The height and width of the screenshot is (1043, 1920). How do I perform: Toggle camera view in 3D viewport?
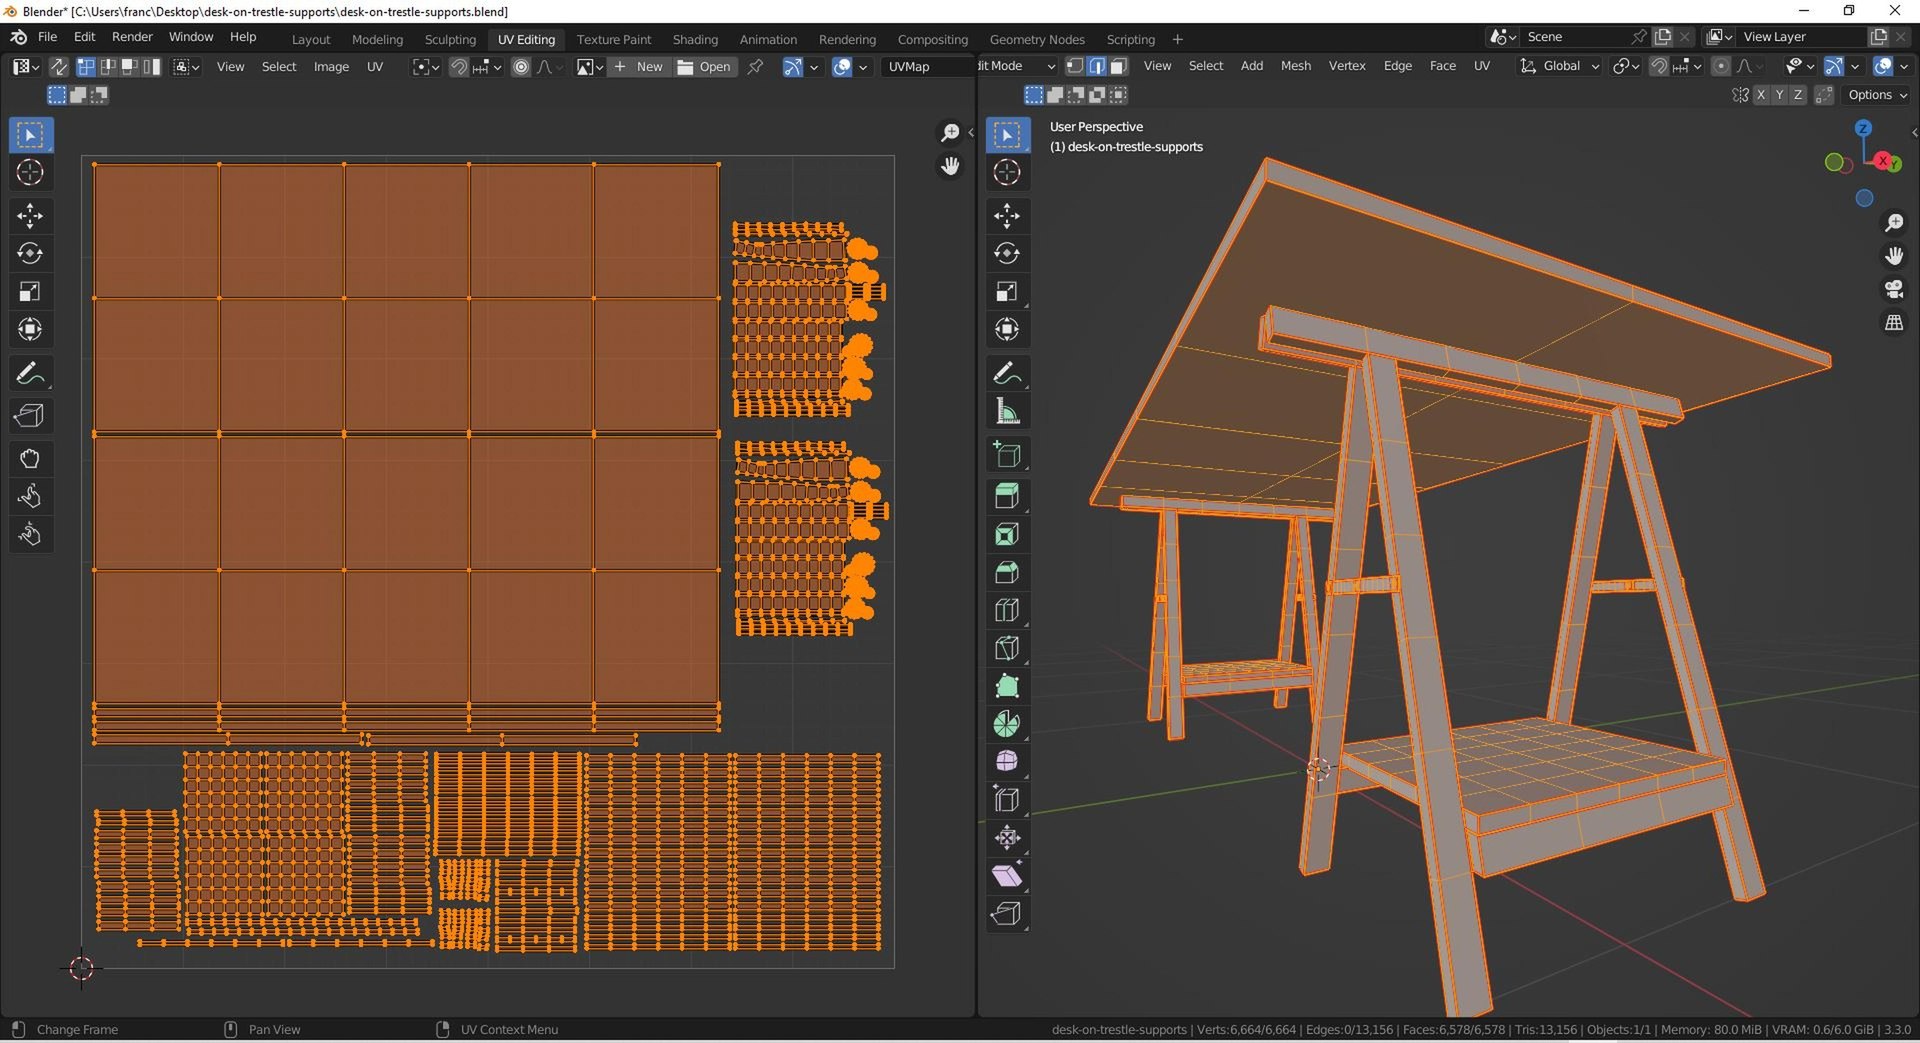tap(1894, 290)
